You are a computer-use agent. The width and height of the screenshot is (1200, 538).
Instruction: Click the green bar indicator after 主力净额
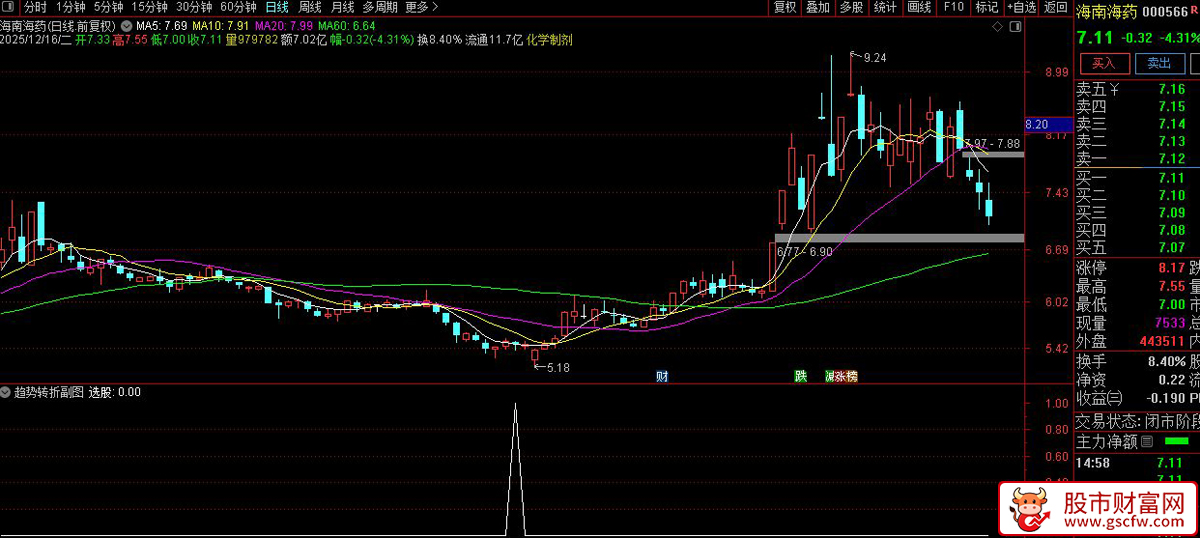tap(1178, 441)
